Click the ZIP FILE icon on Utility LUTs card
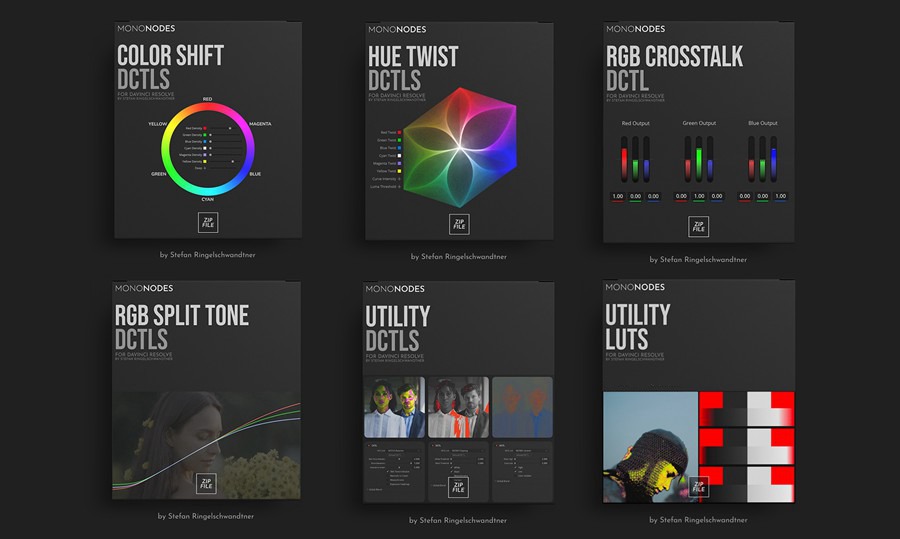The image size is (900, 539). coord(699,487)
